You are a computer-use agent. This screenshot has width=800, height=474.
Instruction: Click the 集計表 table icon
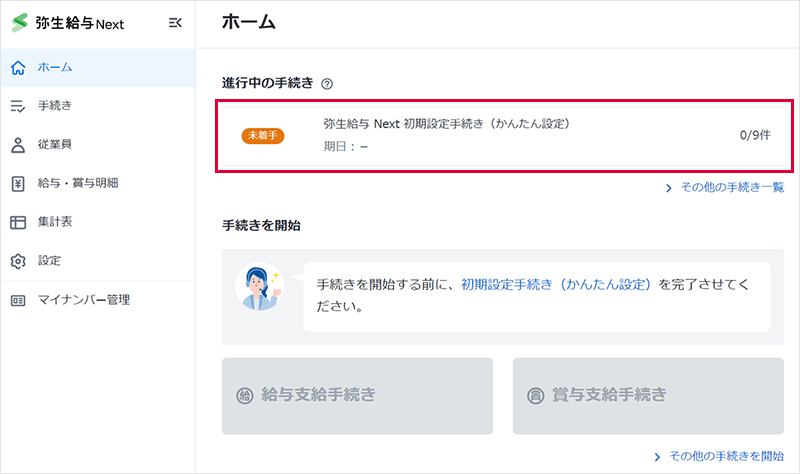(x=18, y=222)
